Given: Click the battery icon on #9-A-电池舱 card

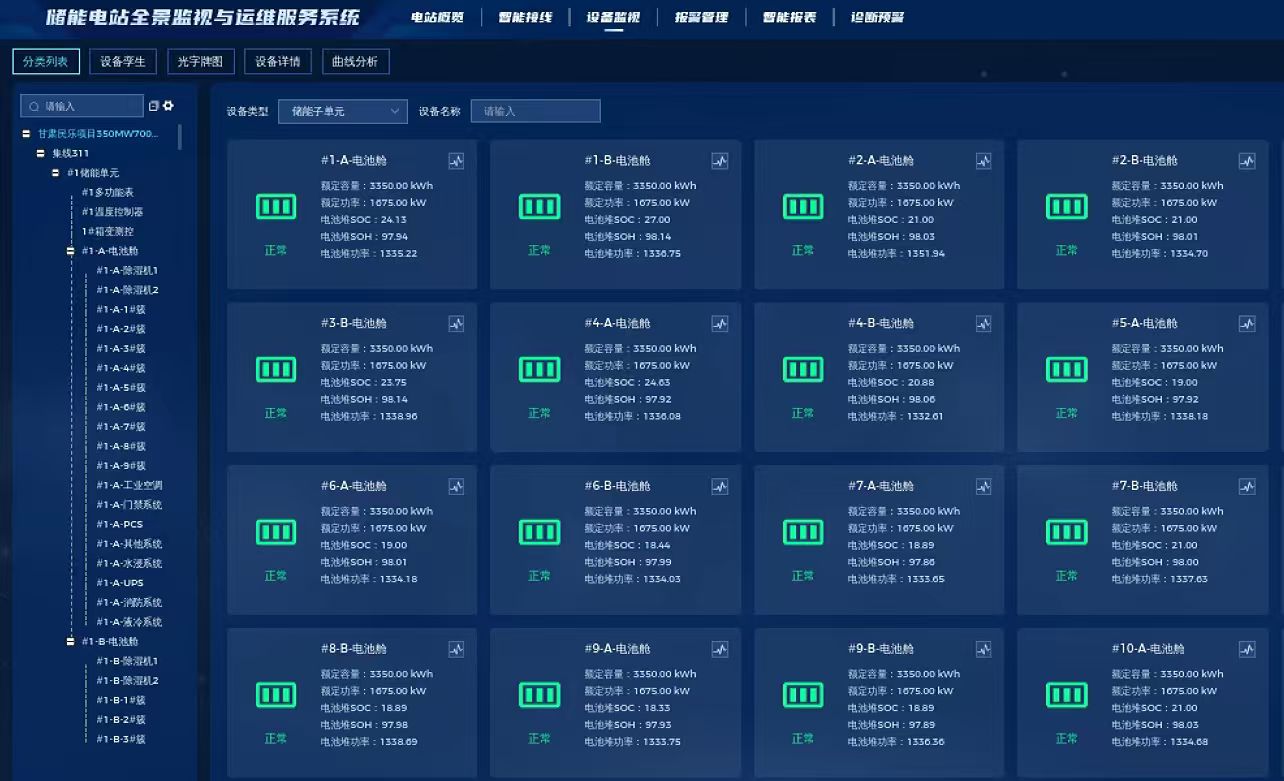Looking at the screenshot, I should tap(539, 694).
